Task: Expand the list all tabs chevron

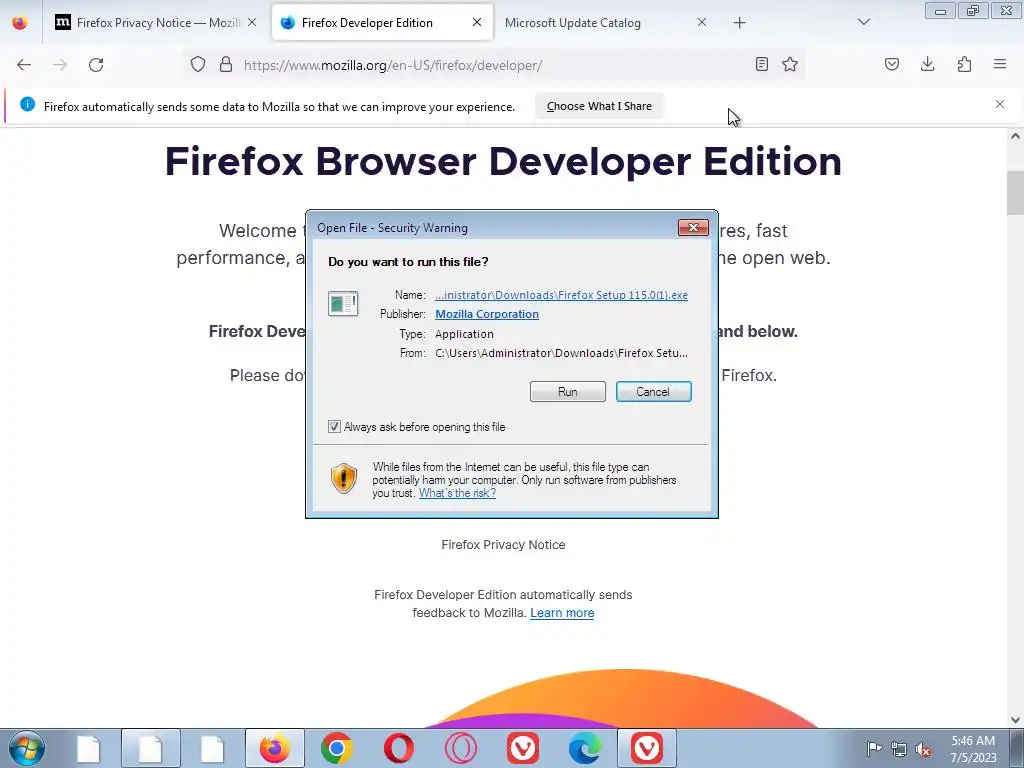Action: (x=864, y=22)
